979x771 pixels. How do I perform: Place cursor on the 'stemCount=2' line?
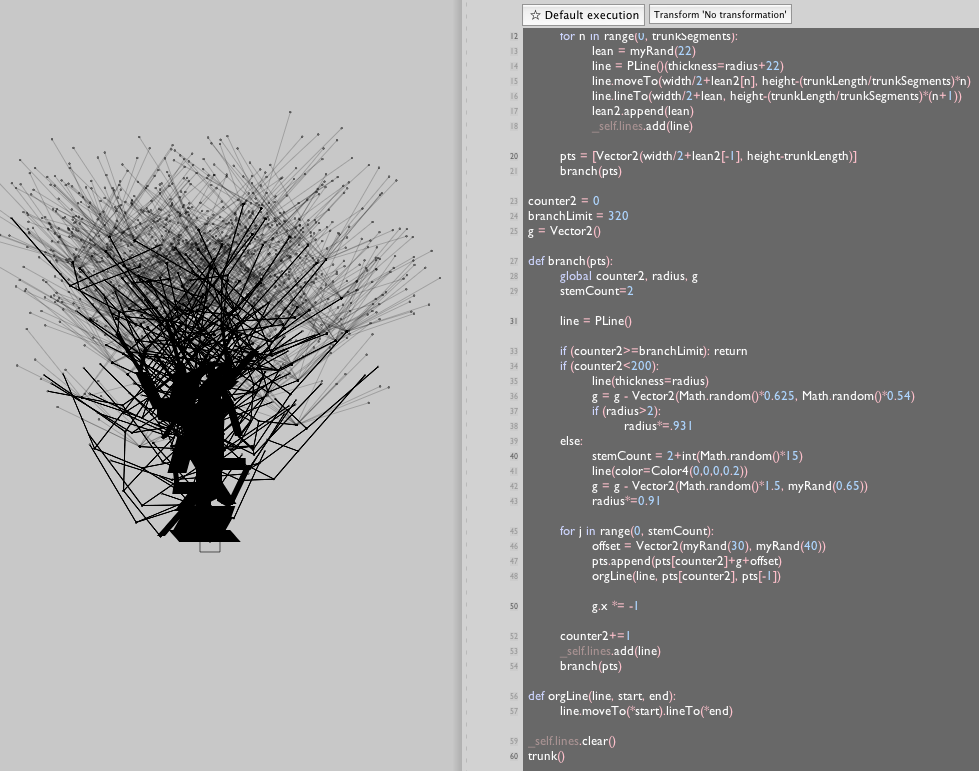point(597,291)
